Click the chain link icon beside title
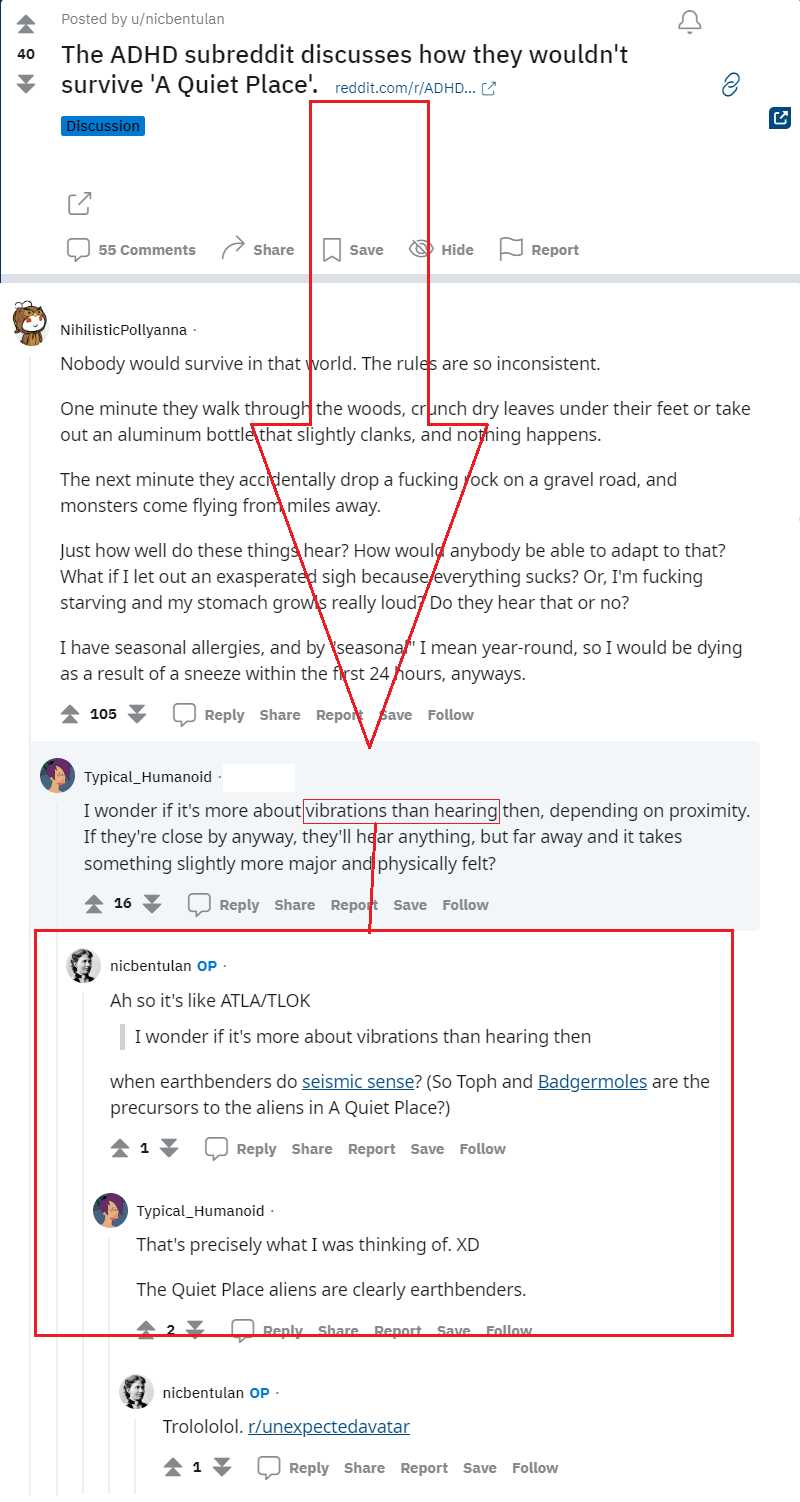The height and width of the screenshot is (1502, 800). tap(730, 84)
